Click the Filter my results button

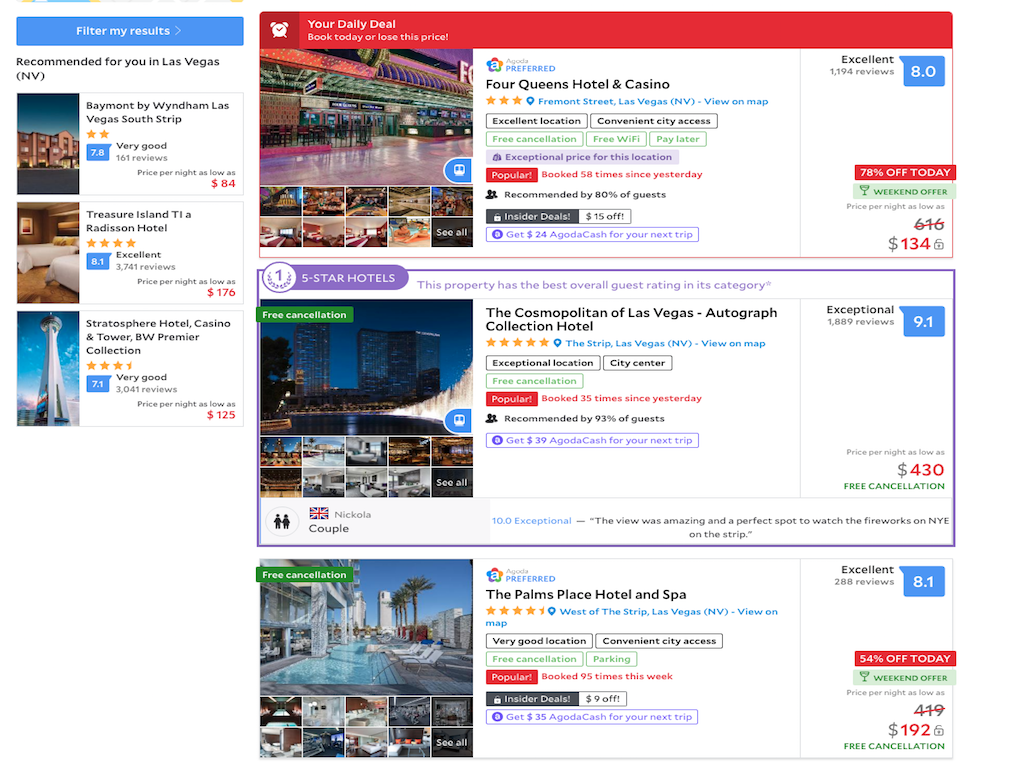point(130,31)
